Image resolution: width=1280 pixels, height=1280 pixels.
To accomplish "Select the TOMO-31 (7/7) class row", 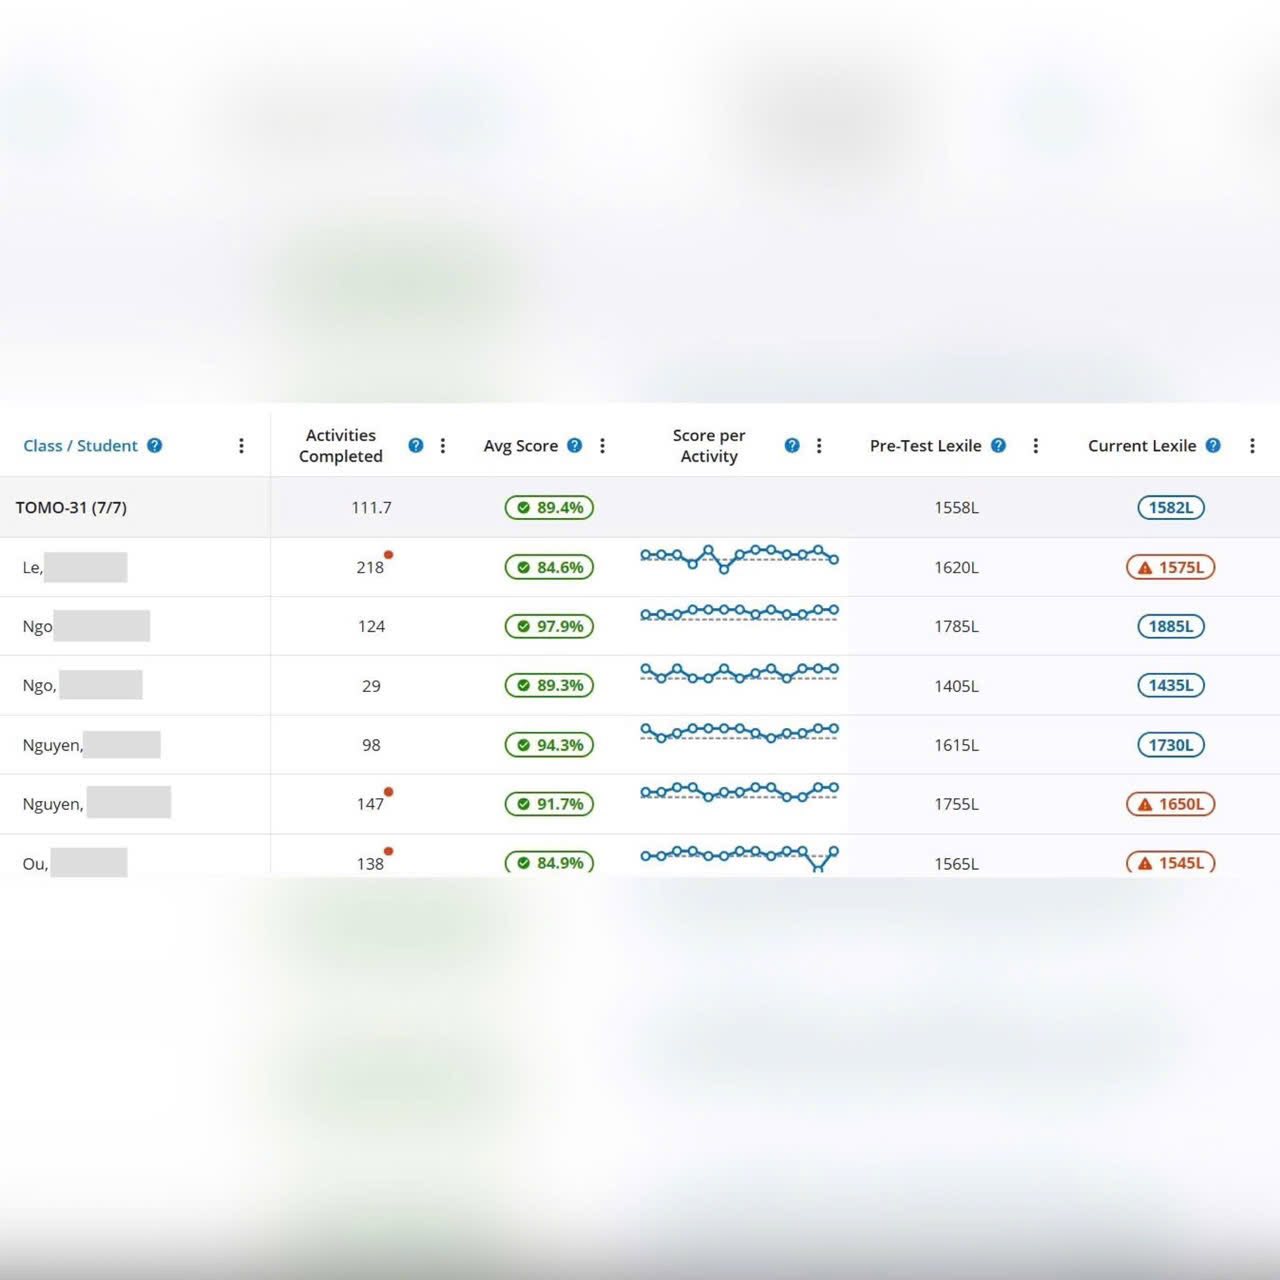I will pos(71,507).
